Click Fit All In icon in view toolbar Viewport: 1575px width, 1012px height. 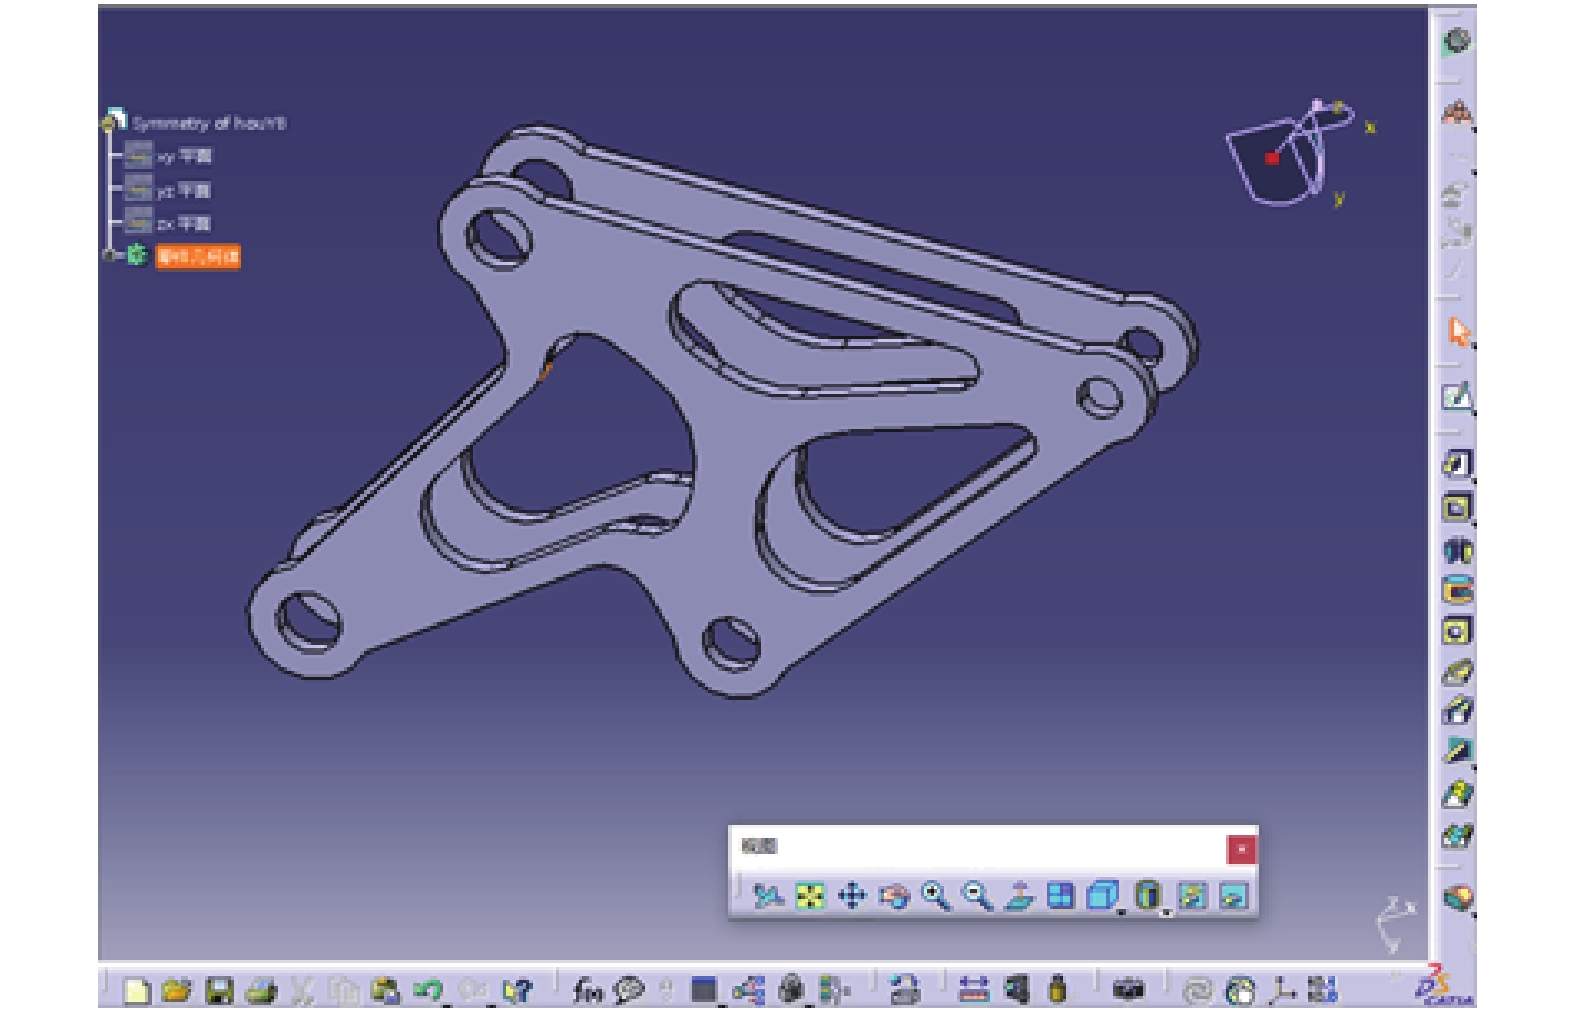(809, 895)
